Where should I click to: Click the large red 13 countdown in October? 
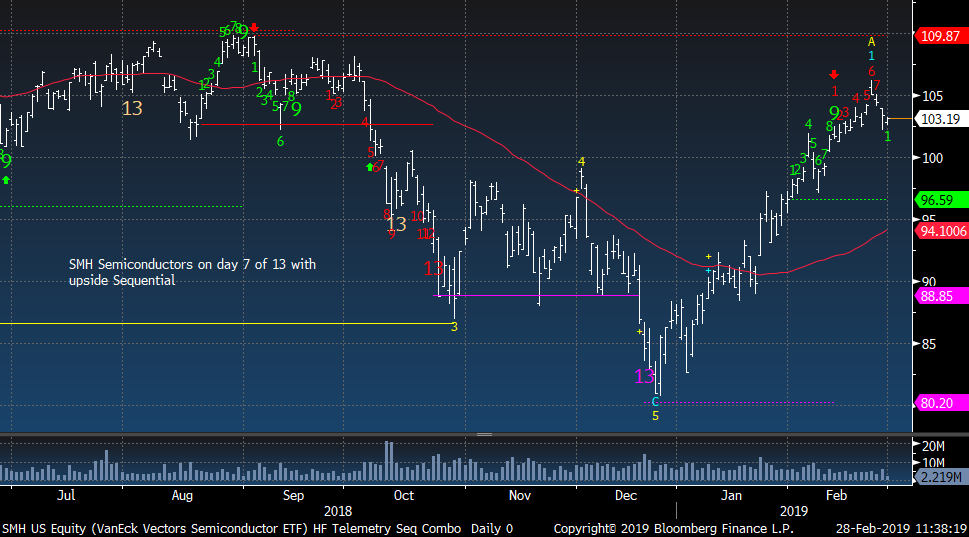coord(434,268)
